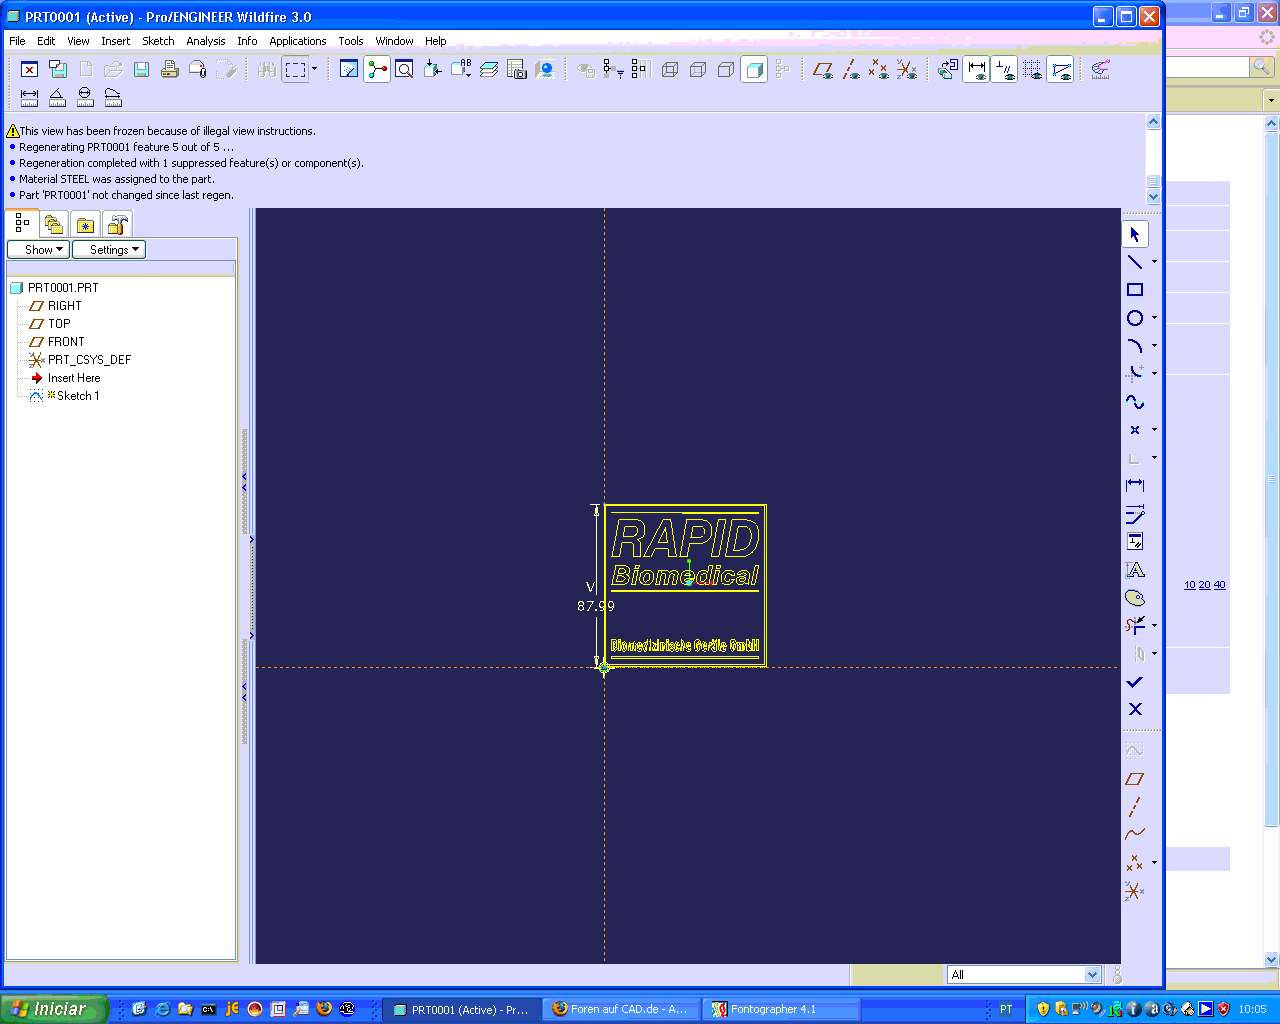Viewport: 1280px width, 1024px height.
Task: Choose the Point creation tool
Action: tap(1135, 430)
